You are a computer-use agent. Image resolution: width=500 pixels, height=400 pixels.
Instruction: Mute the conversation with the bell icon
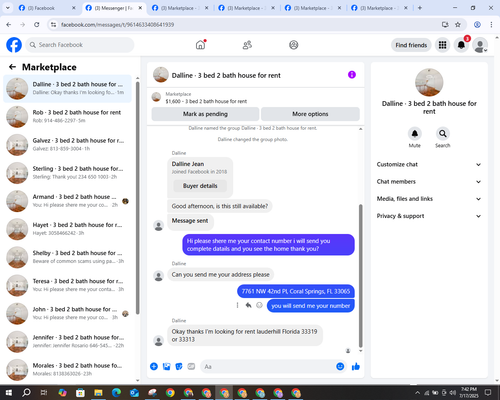pyautogui.click(x=415, y=134)
